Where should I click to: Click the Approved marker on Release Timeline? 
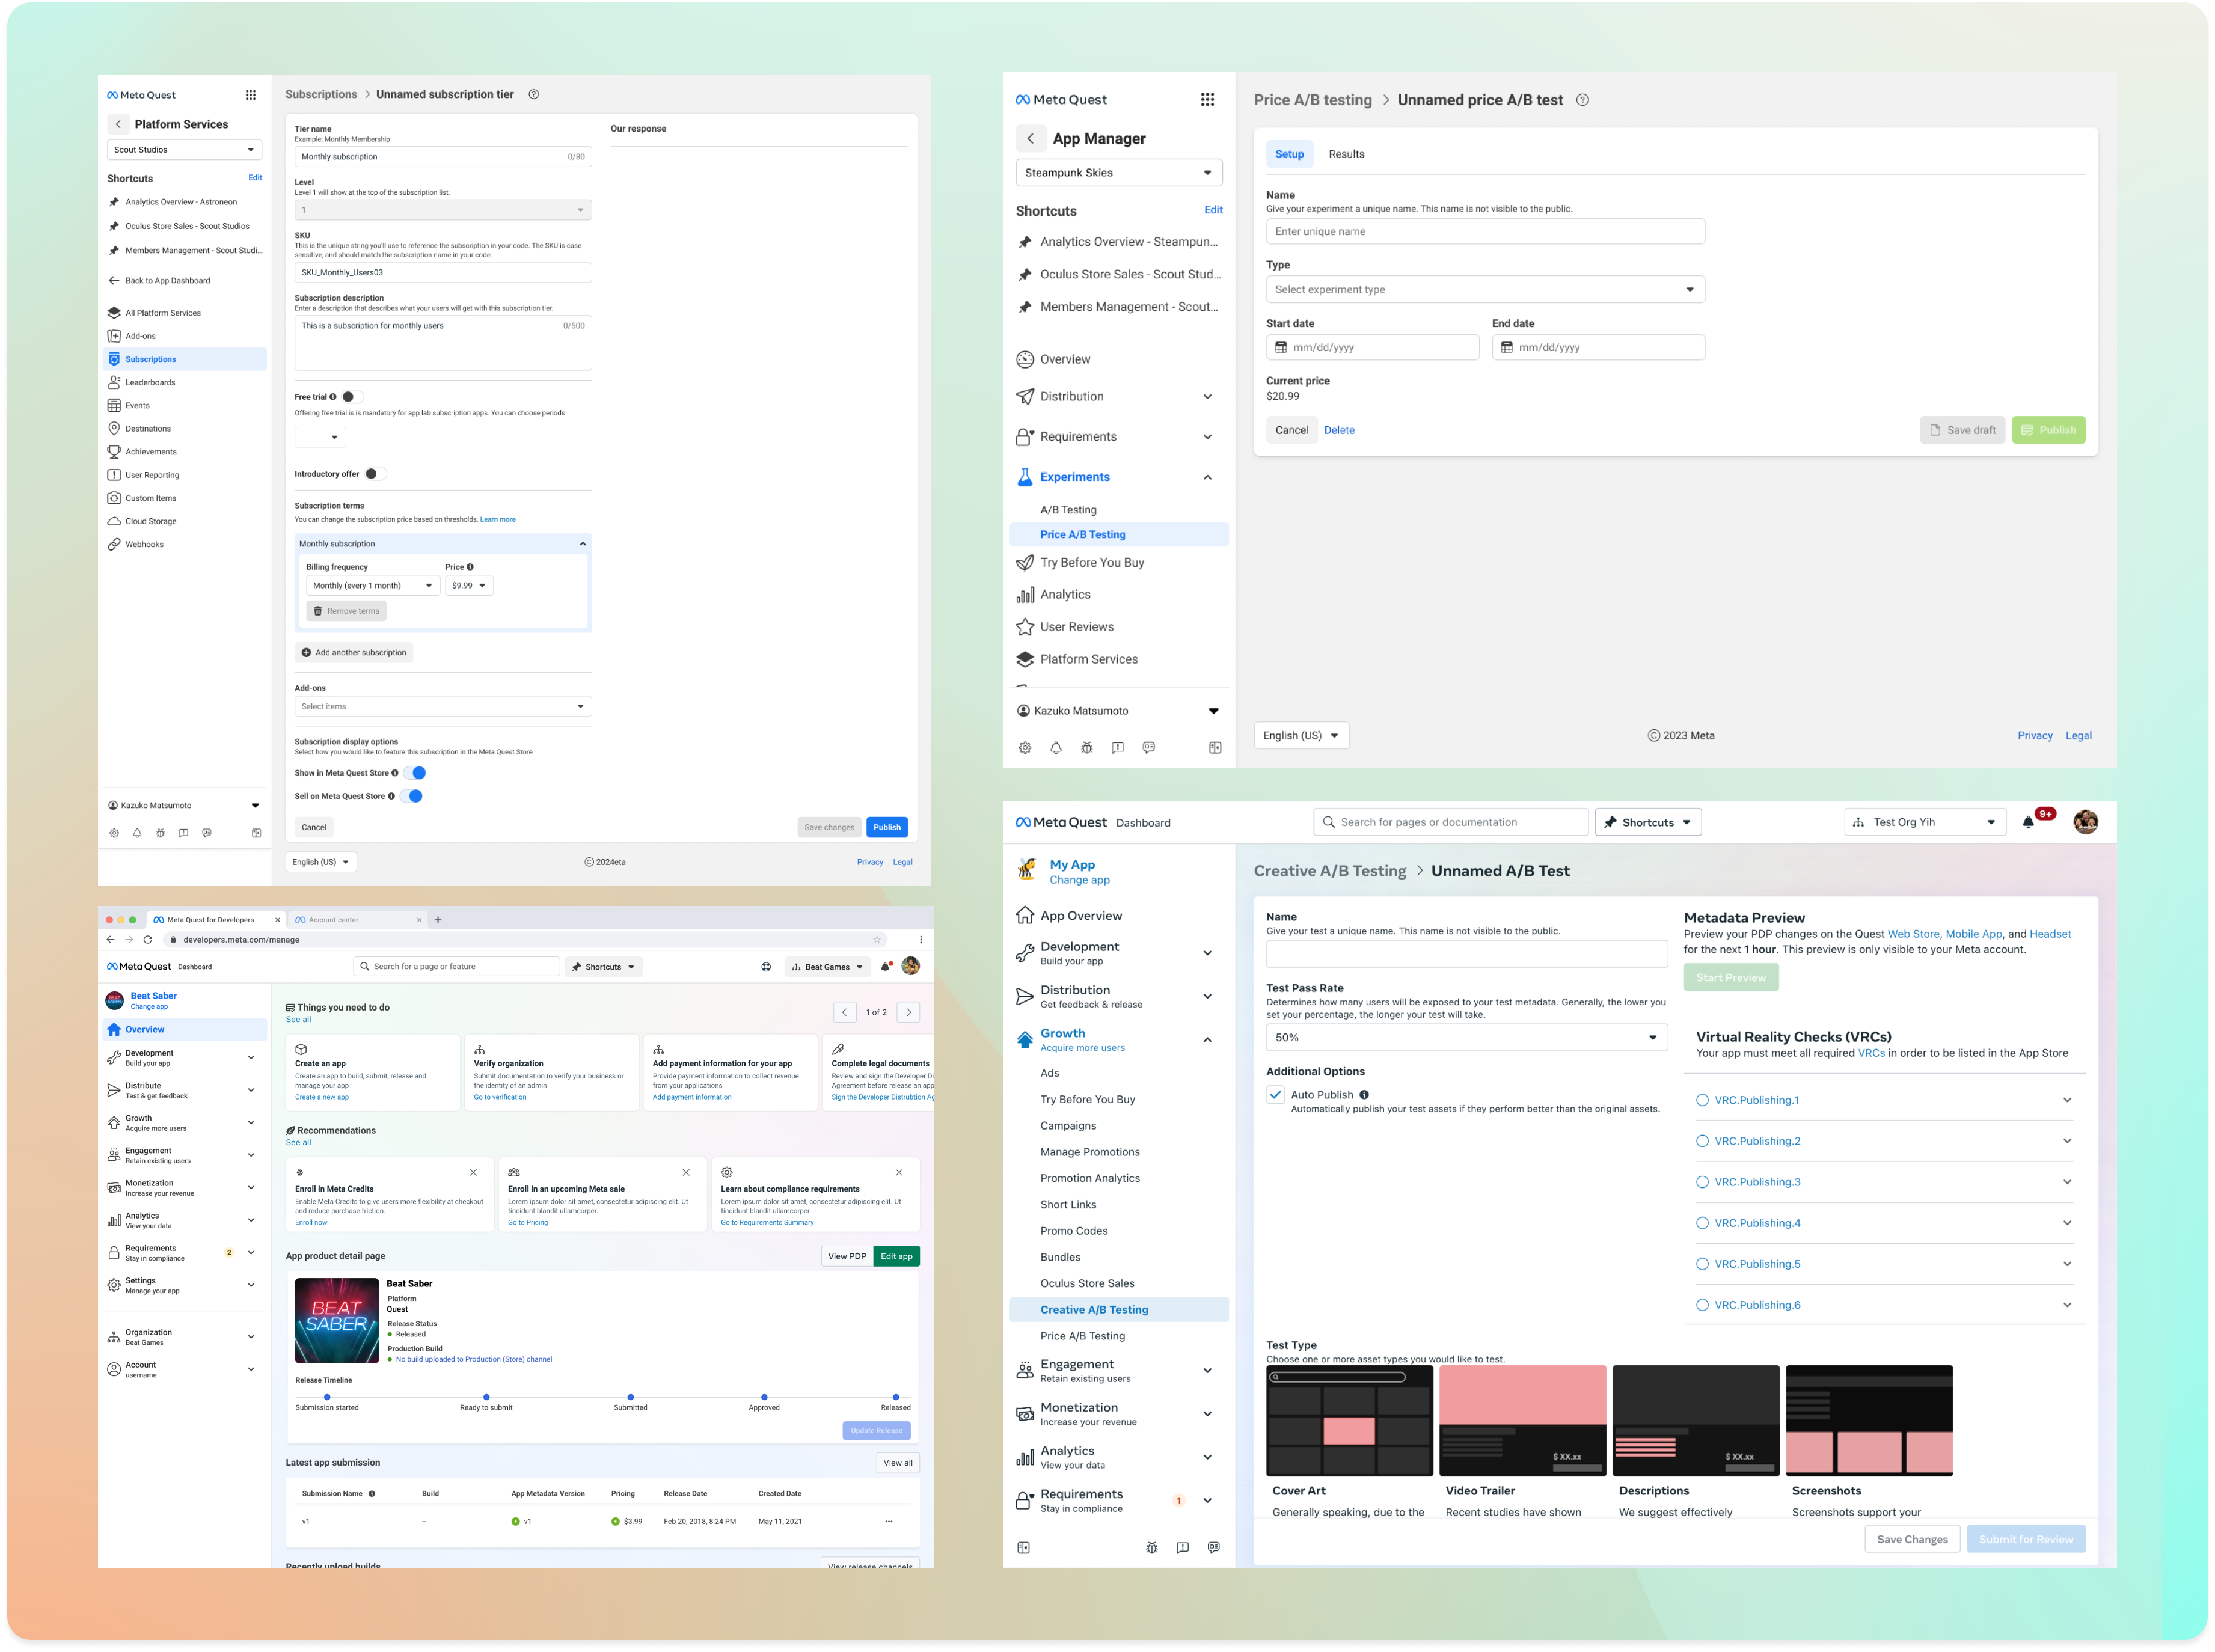pos(764,1397)
